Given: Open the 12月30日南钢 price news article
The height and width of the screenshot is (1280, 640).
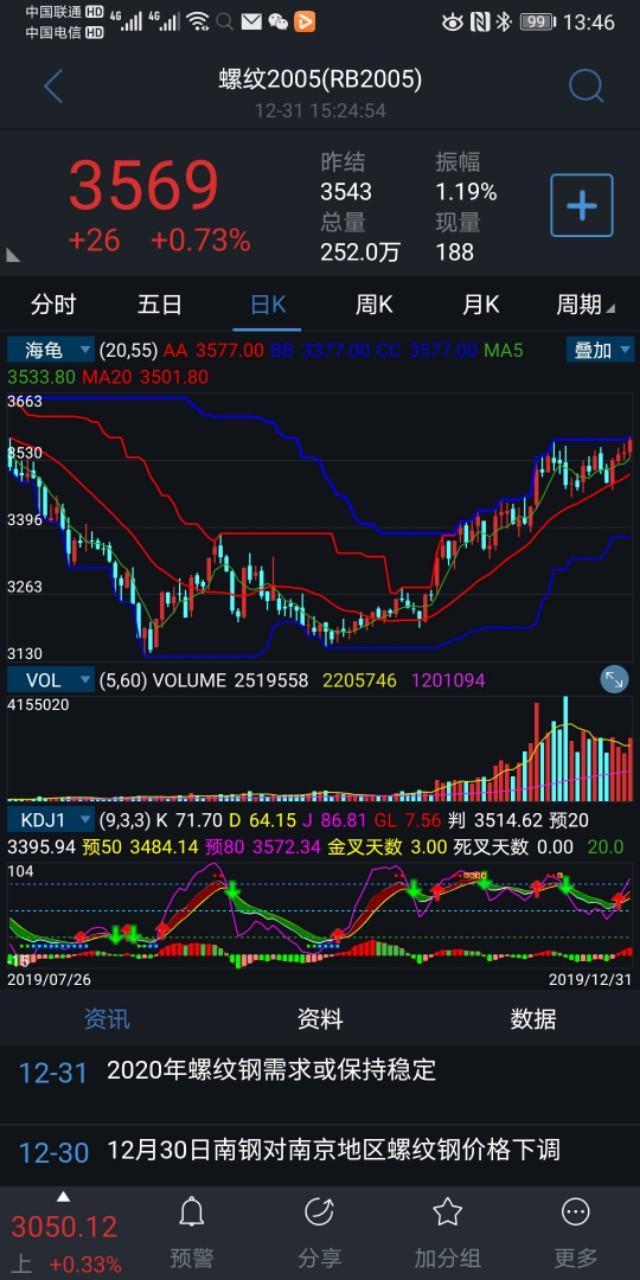Looking at the screenshot, I should pos(333,1151).
